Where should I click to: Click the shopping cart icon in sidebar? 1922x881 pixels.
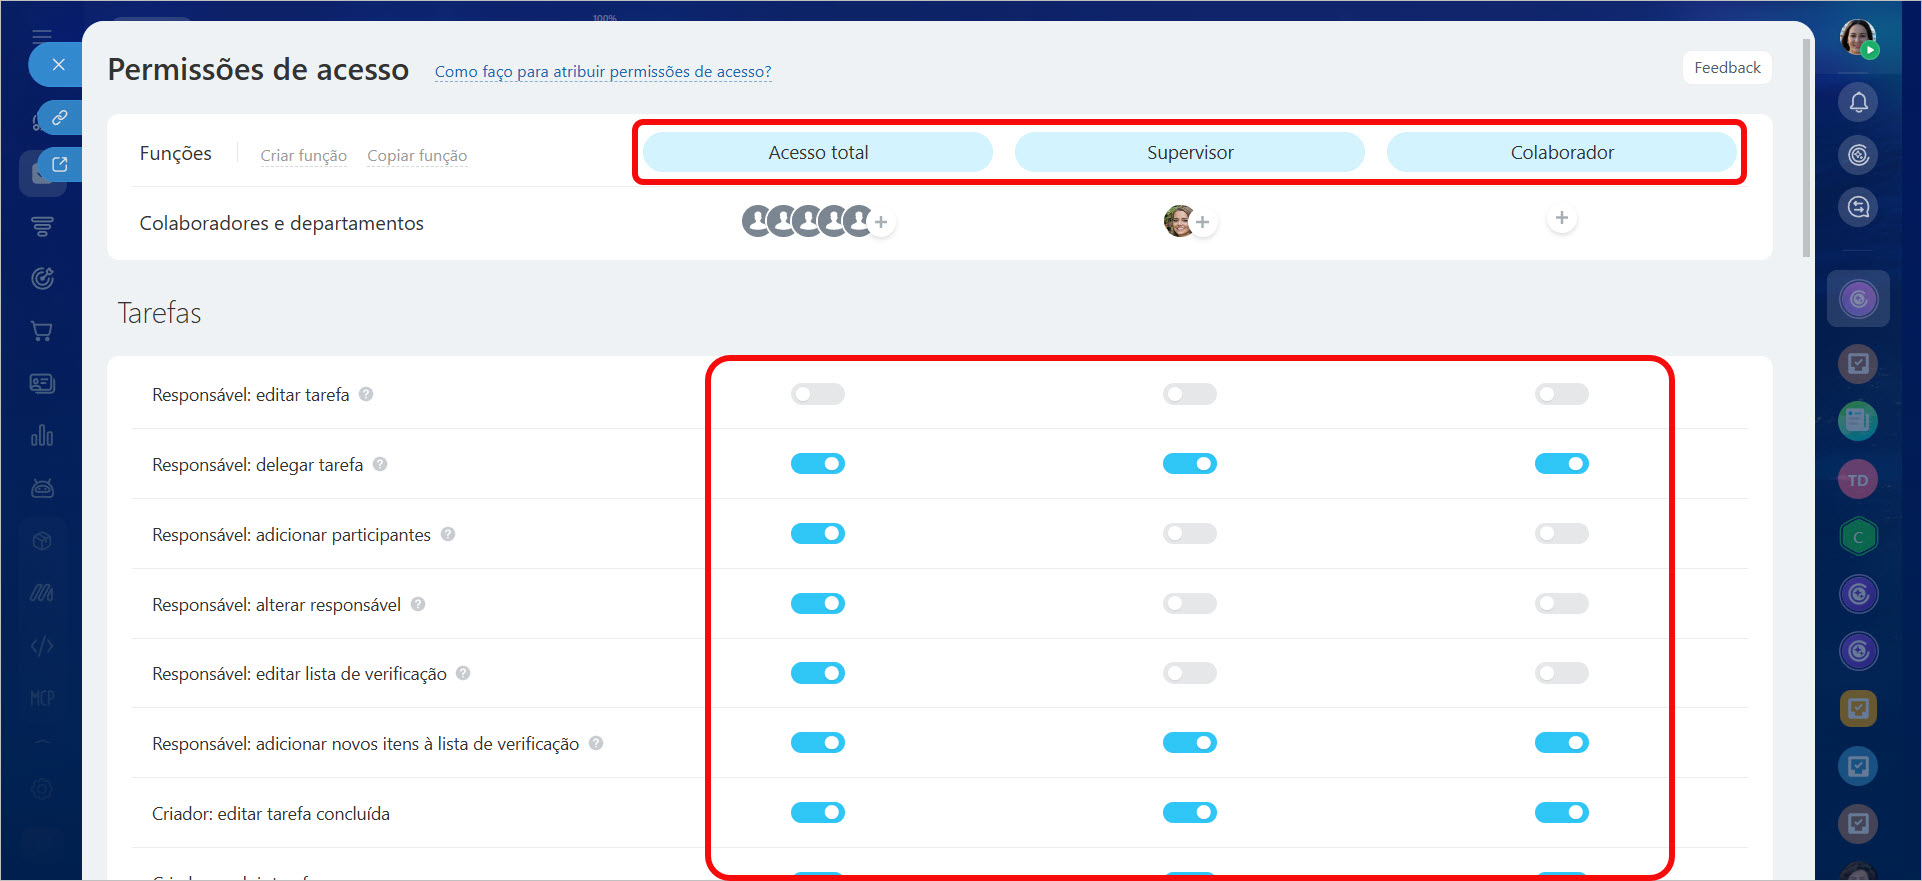pos(42,331)
